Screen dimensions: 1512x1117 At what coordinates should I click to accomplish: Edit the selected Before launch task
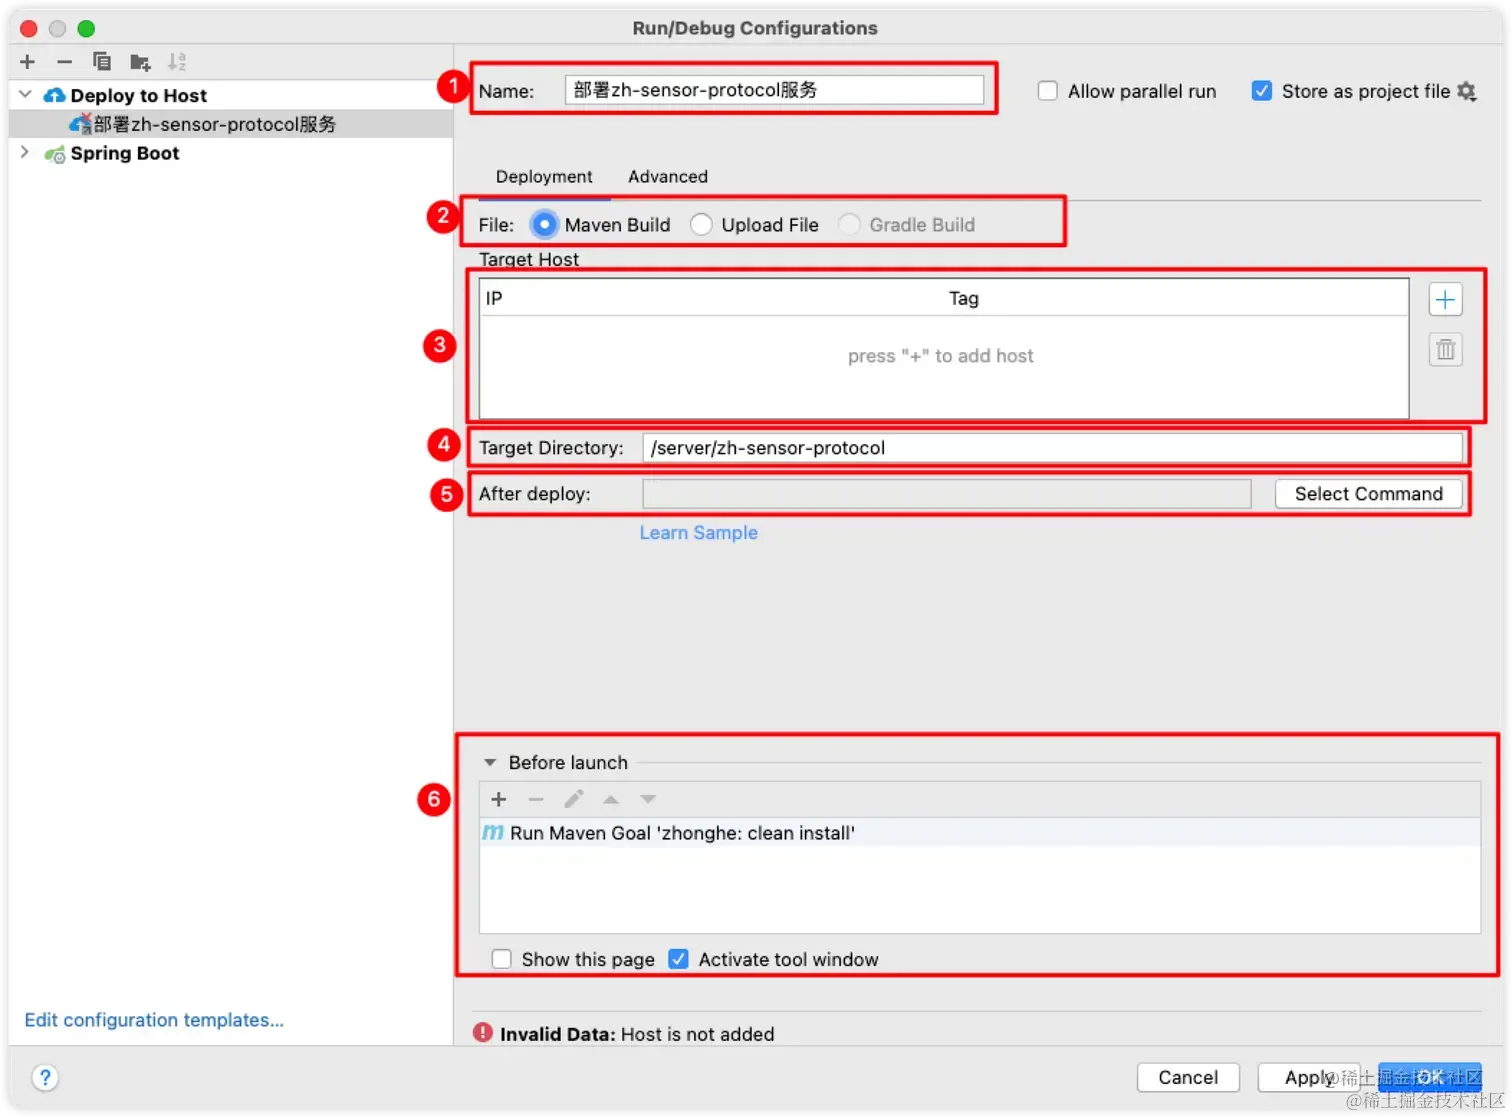pos(573,799)
